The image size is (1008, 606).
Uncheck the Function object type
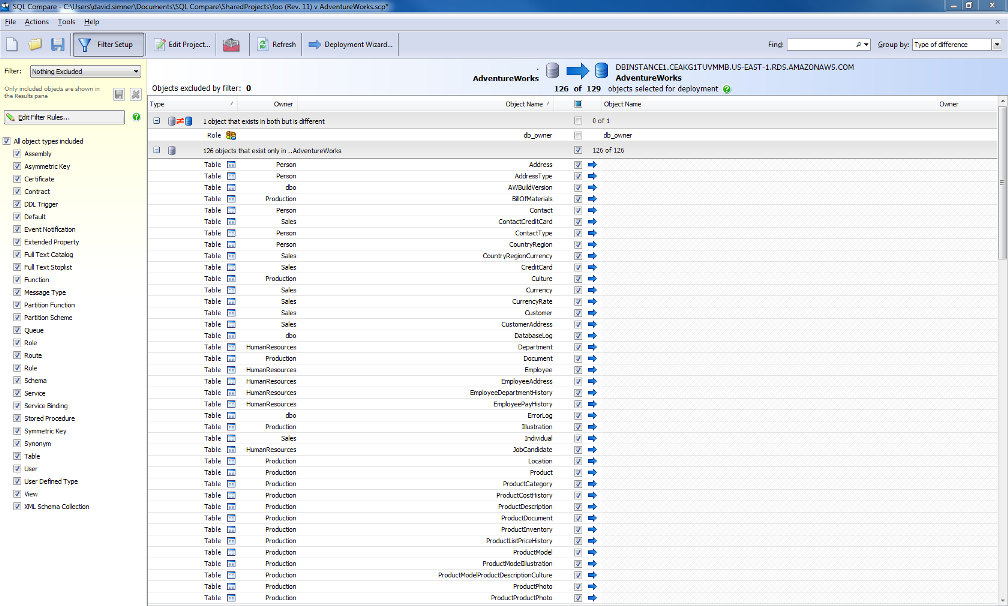[x=17, y=280]
